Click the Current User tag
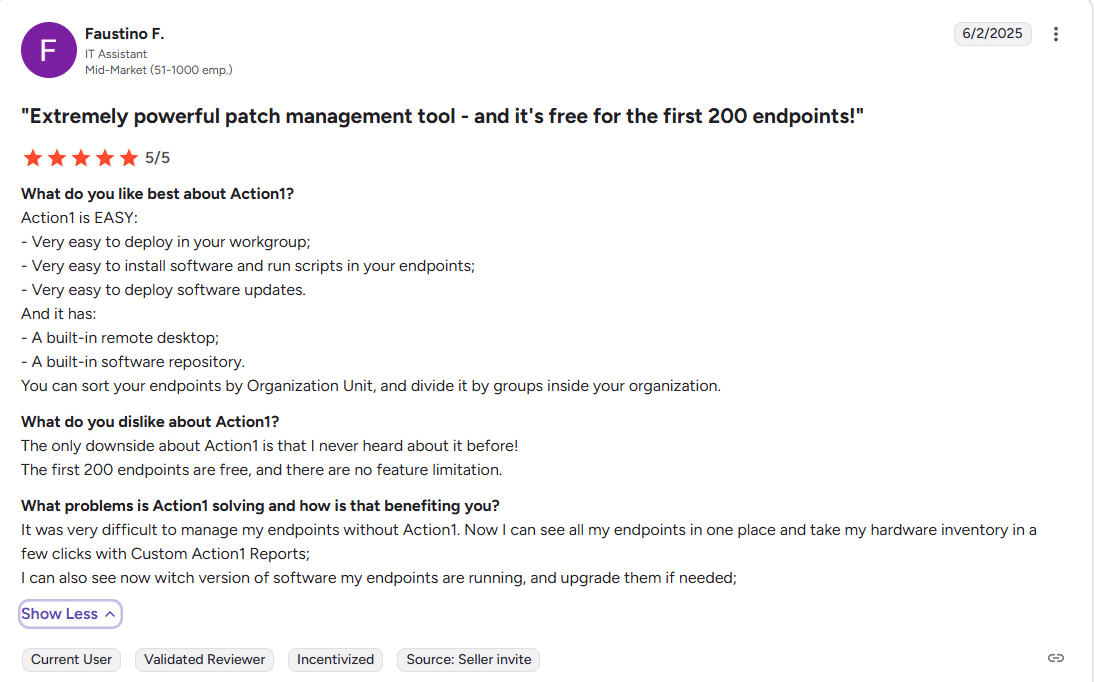The height and width of the screenshot is (682, 1094). pyautogui.click(x=72, y=660)
